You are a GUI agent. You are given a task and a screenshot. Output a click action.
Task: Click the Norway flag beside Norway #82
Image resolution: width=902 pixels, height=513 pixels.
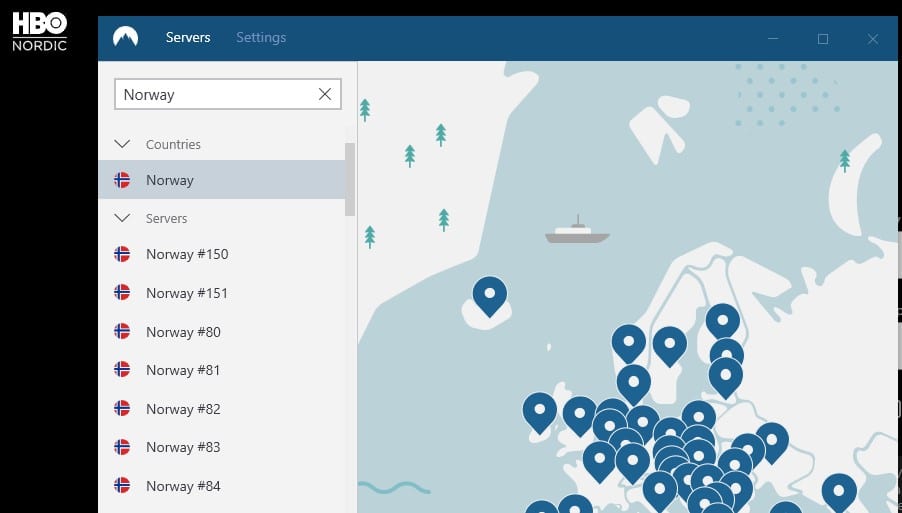pyautogui.click(x=122, y=408)
